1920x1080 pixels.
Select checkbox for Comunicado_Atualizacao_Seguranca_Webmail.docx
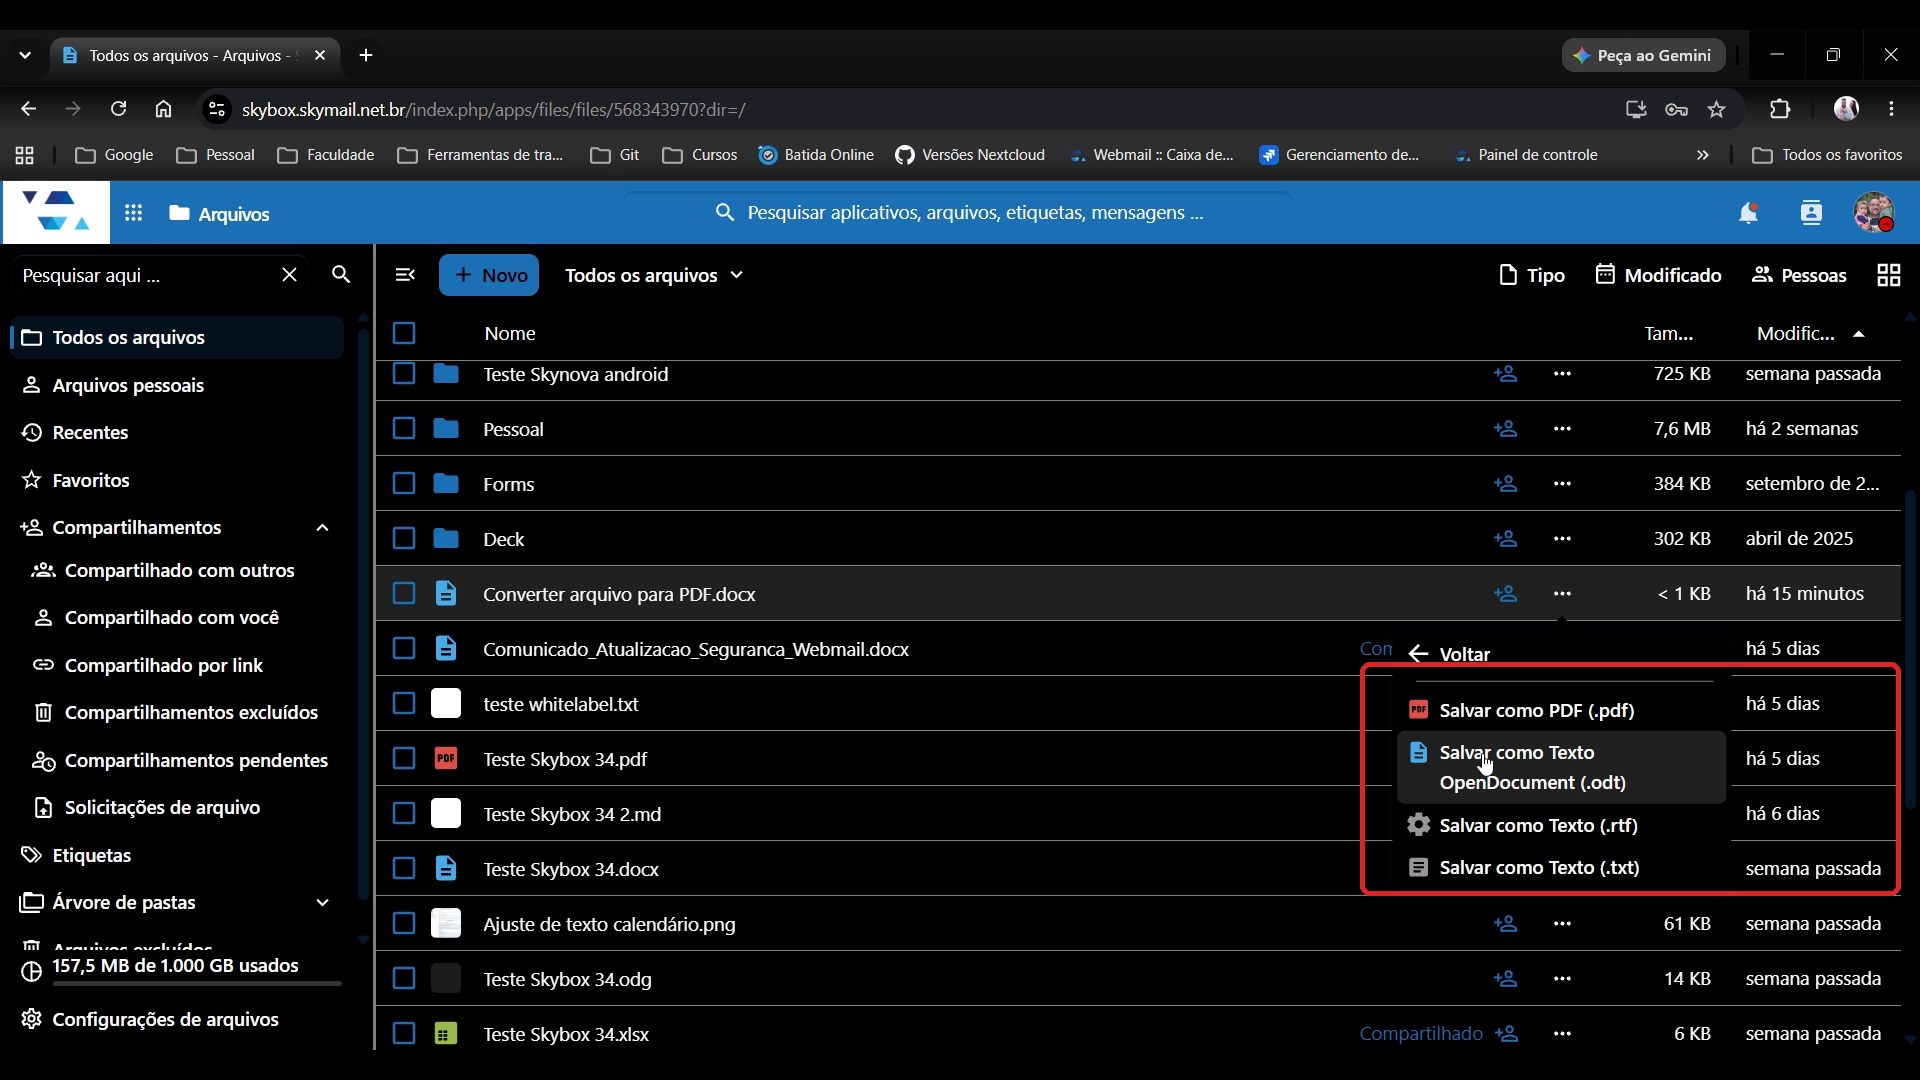pos(404,649)
